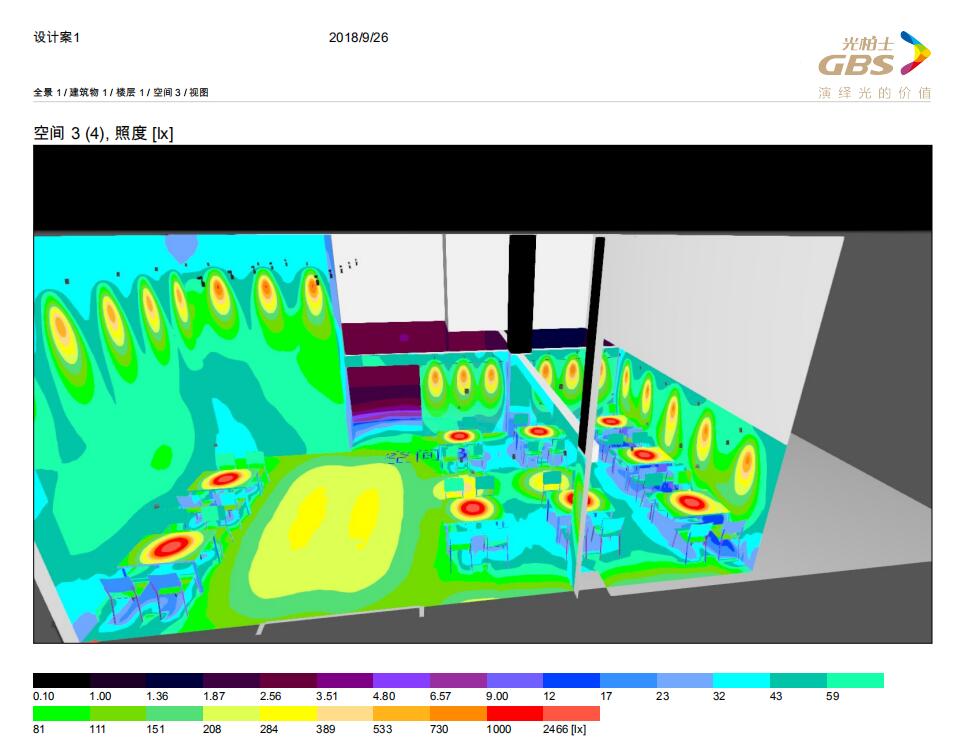Select the orange 533 lx legend swatch

401,713
